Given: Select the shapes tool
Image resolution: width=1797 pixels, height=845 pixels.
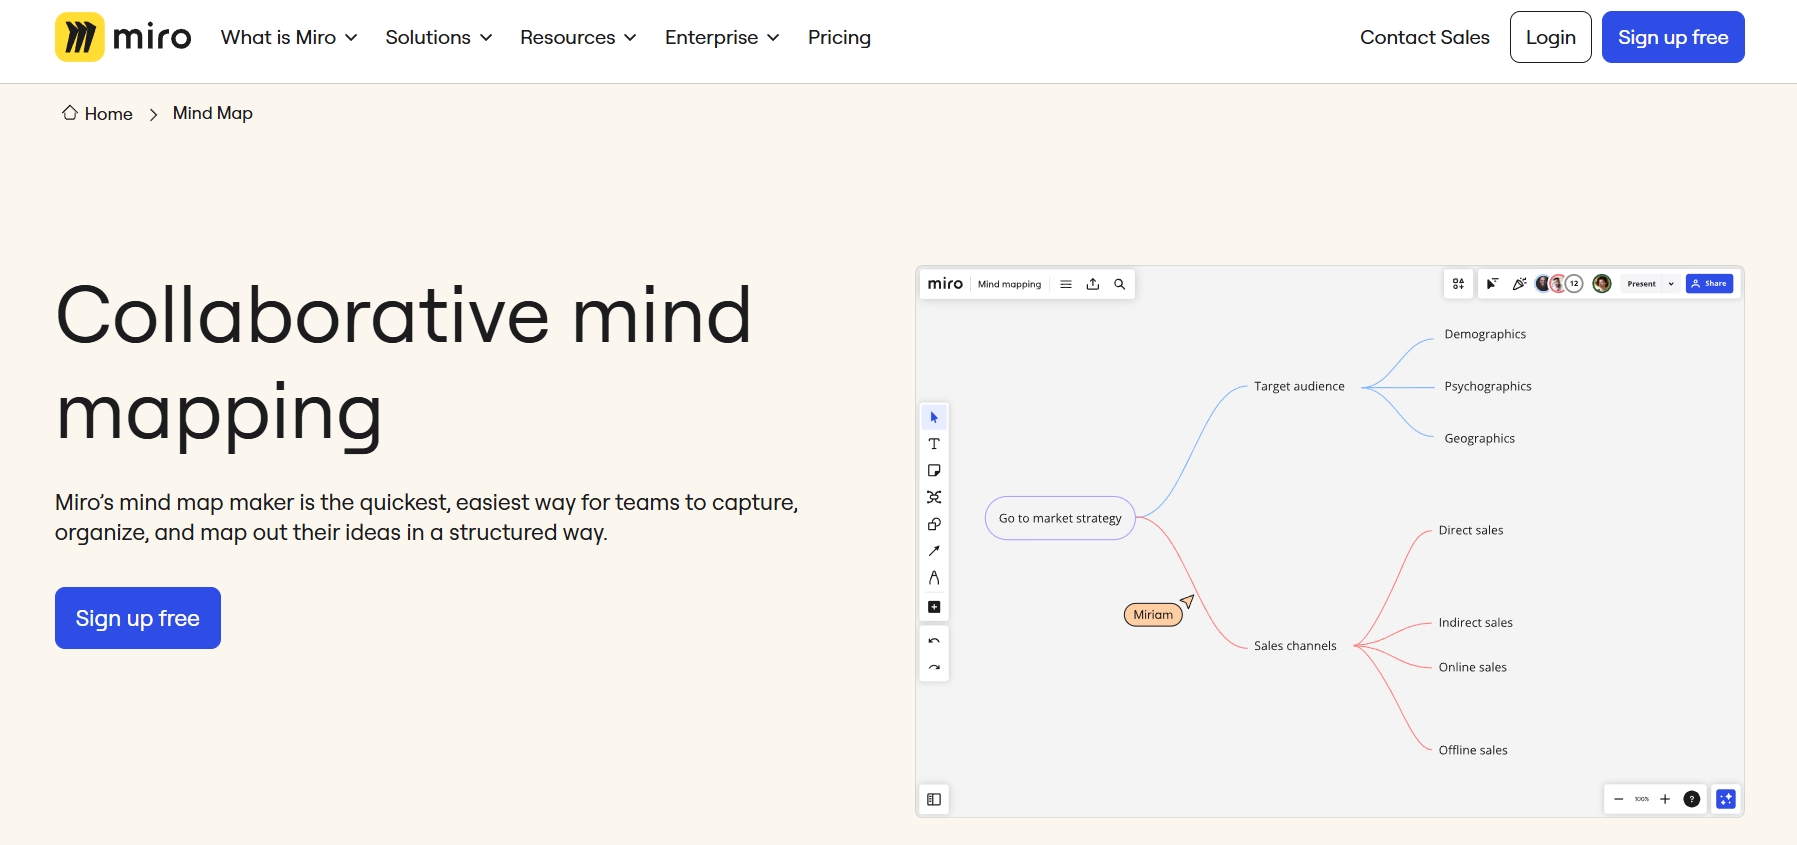Looking at the screenshot, I should pos(934,524).
